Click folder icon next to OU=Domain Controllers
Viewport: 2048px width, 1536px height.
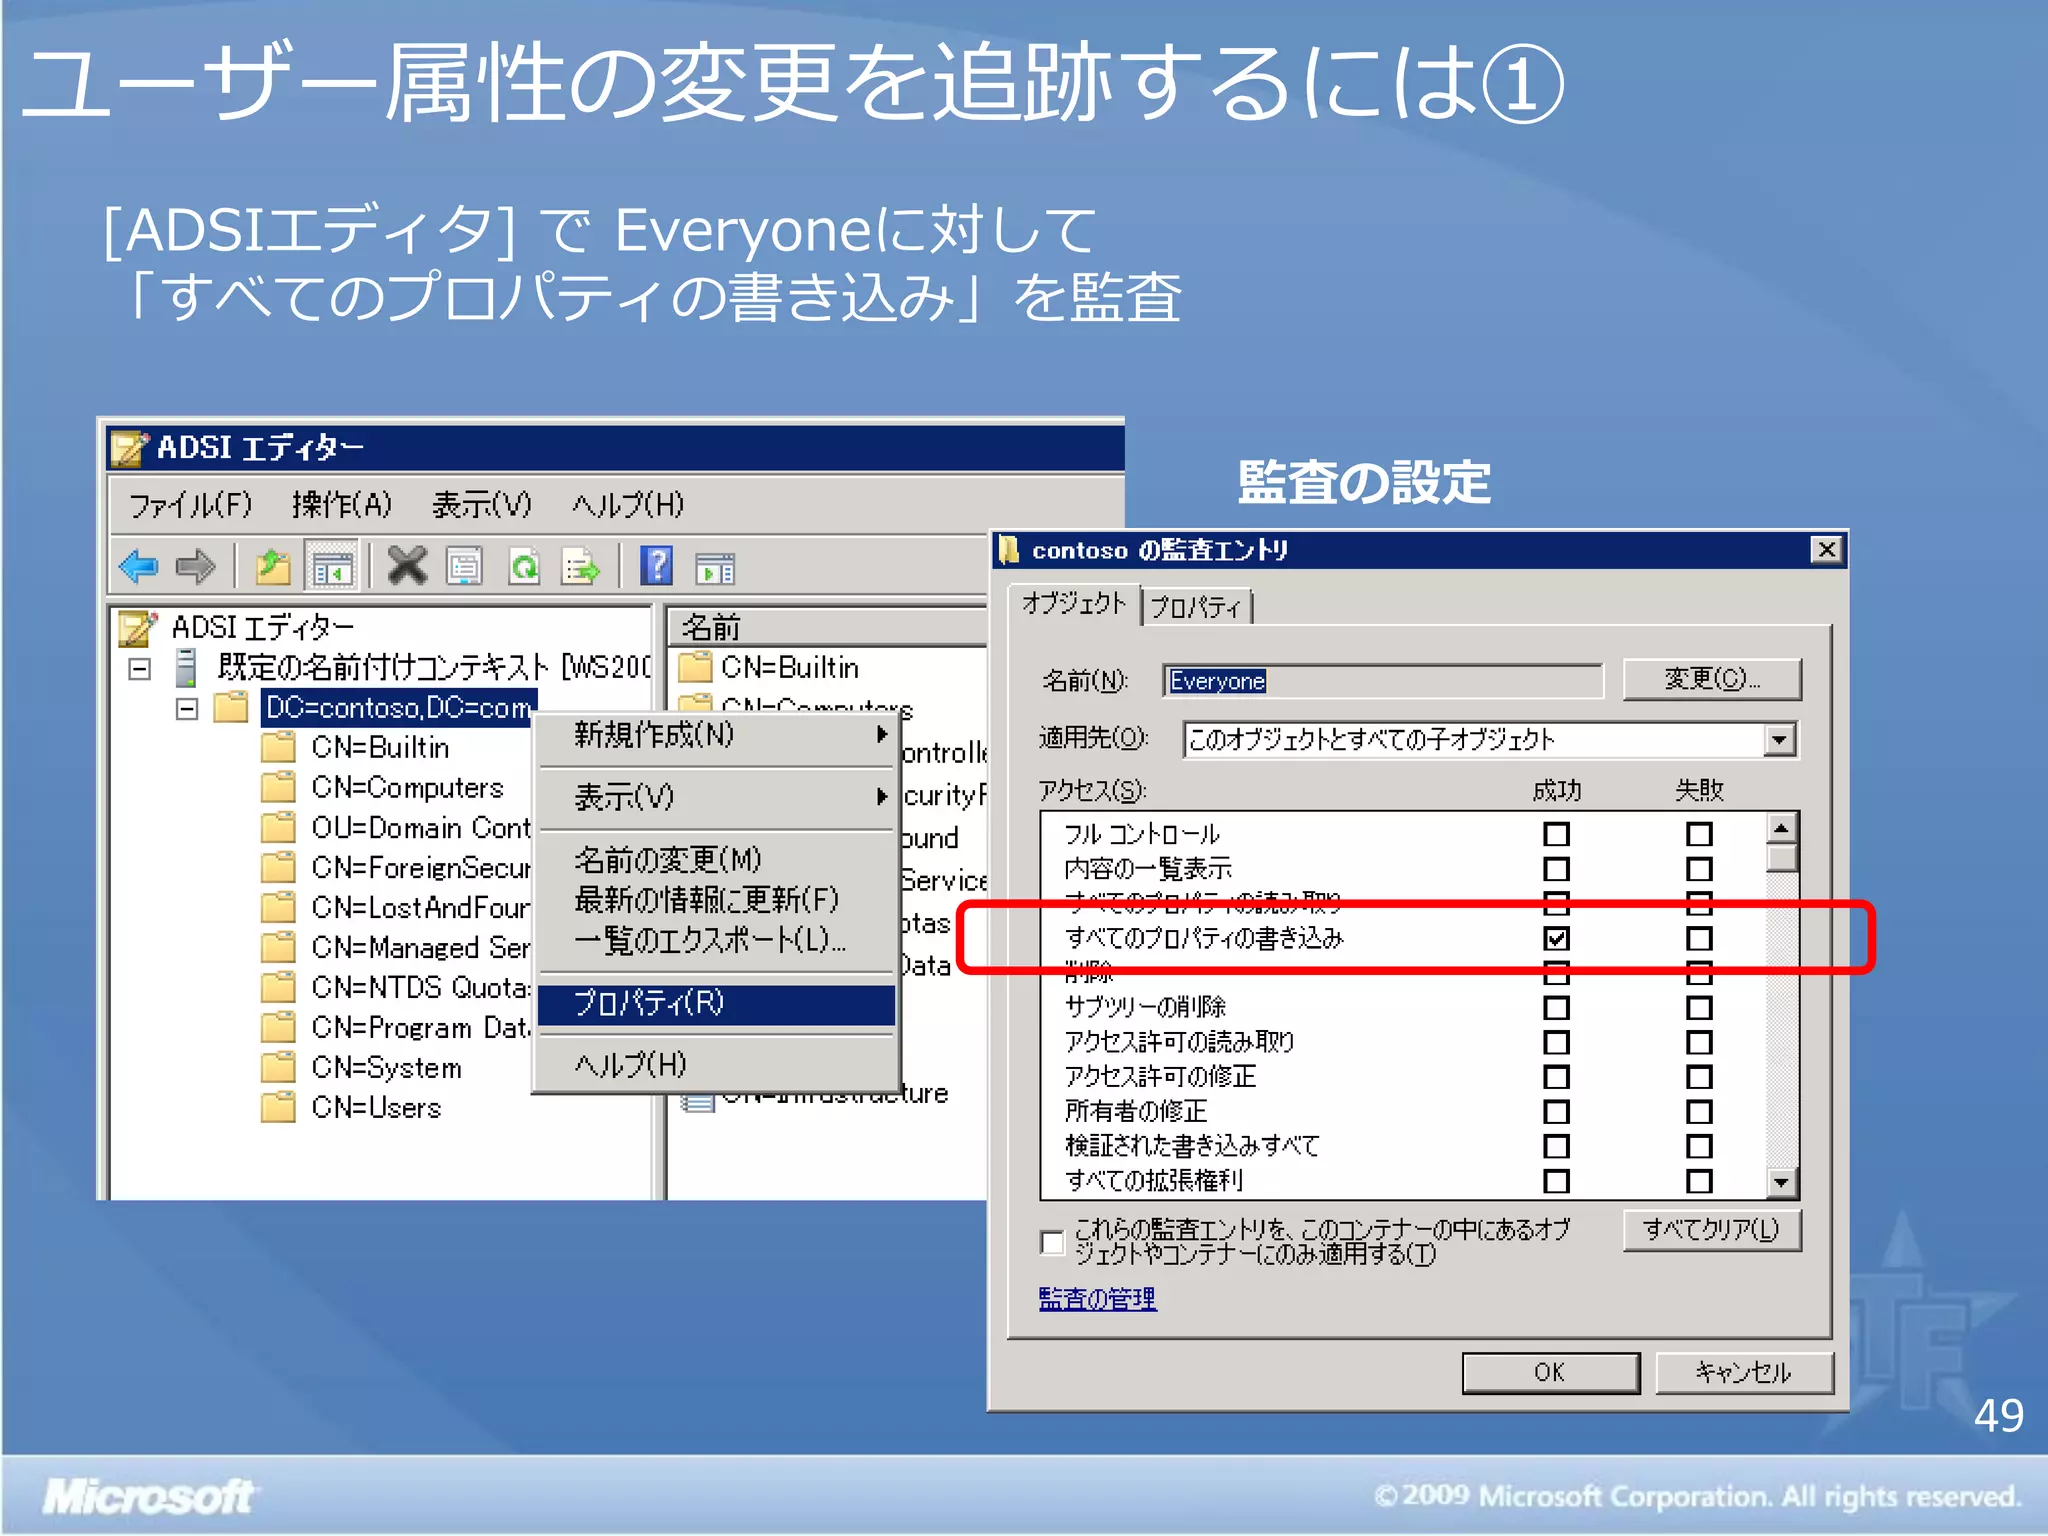pos(279,828)
